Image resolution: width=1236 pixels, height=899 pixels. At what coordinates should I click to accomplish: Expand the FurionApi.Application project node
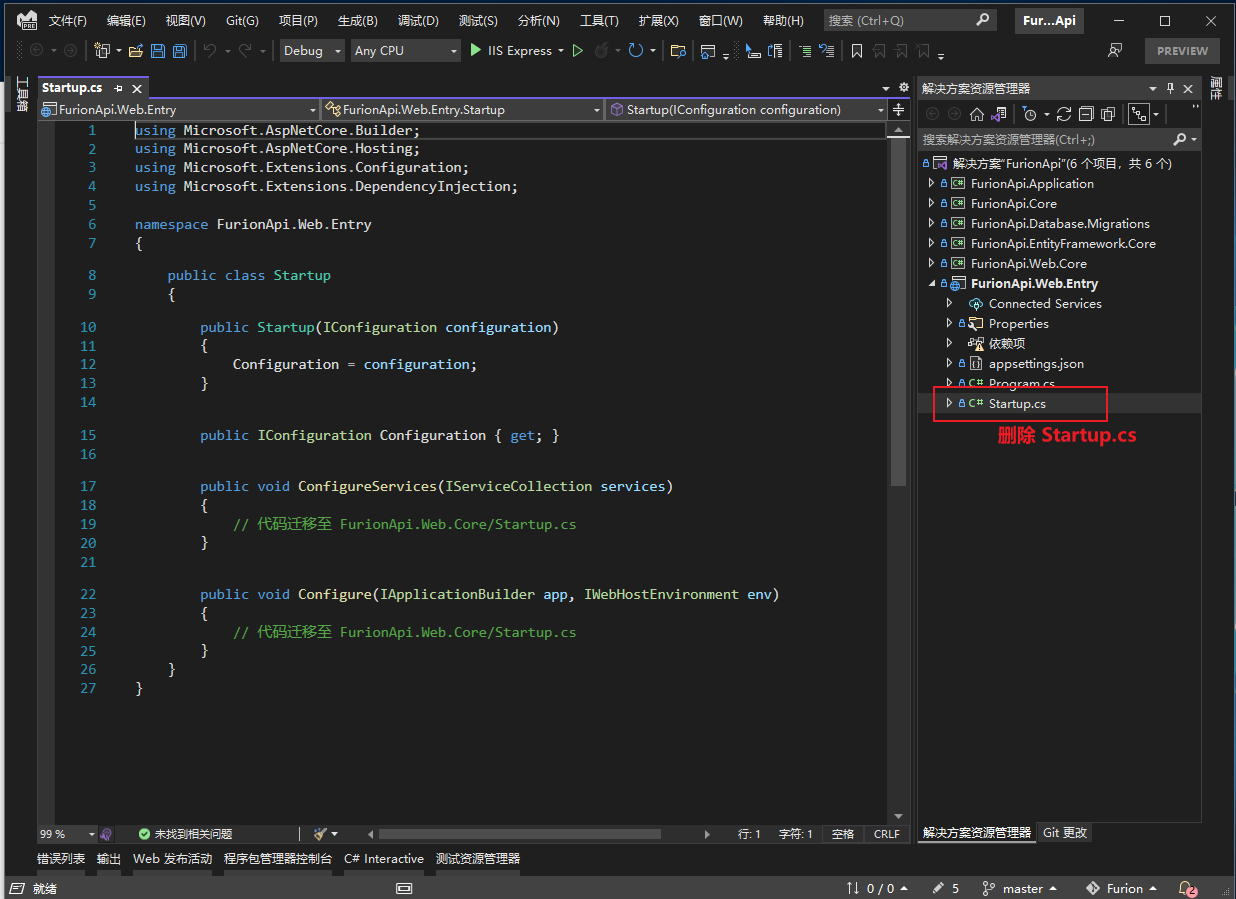pyautogui.click(x=932, y=183)
